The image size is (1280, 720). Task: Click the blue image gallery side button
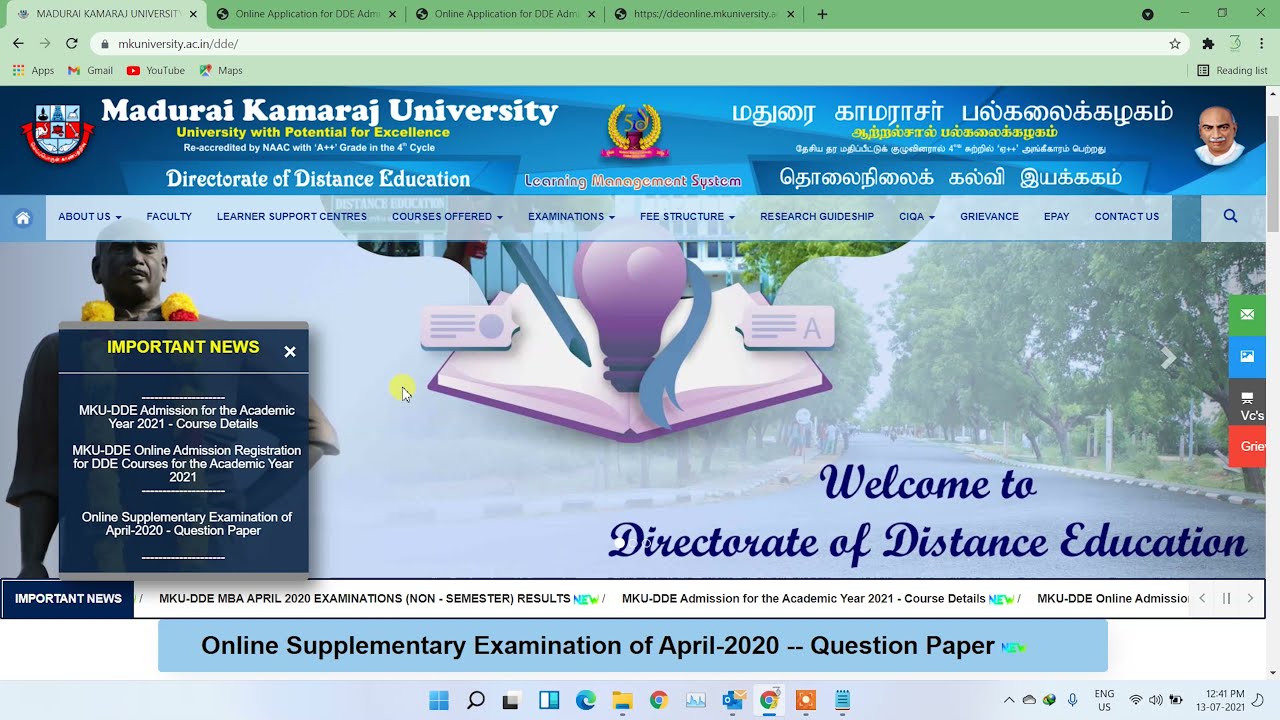tap(1247, 356)
